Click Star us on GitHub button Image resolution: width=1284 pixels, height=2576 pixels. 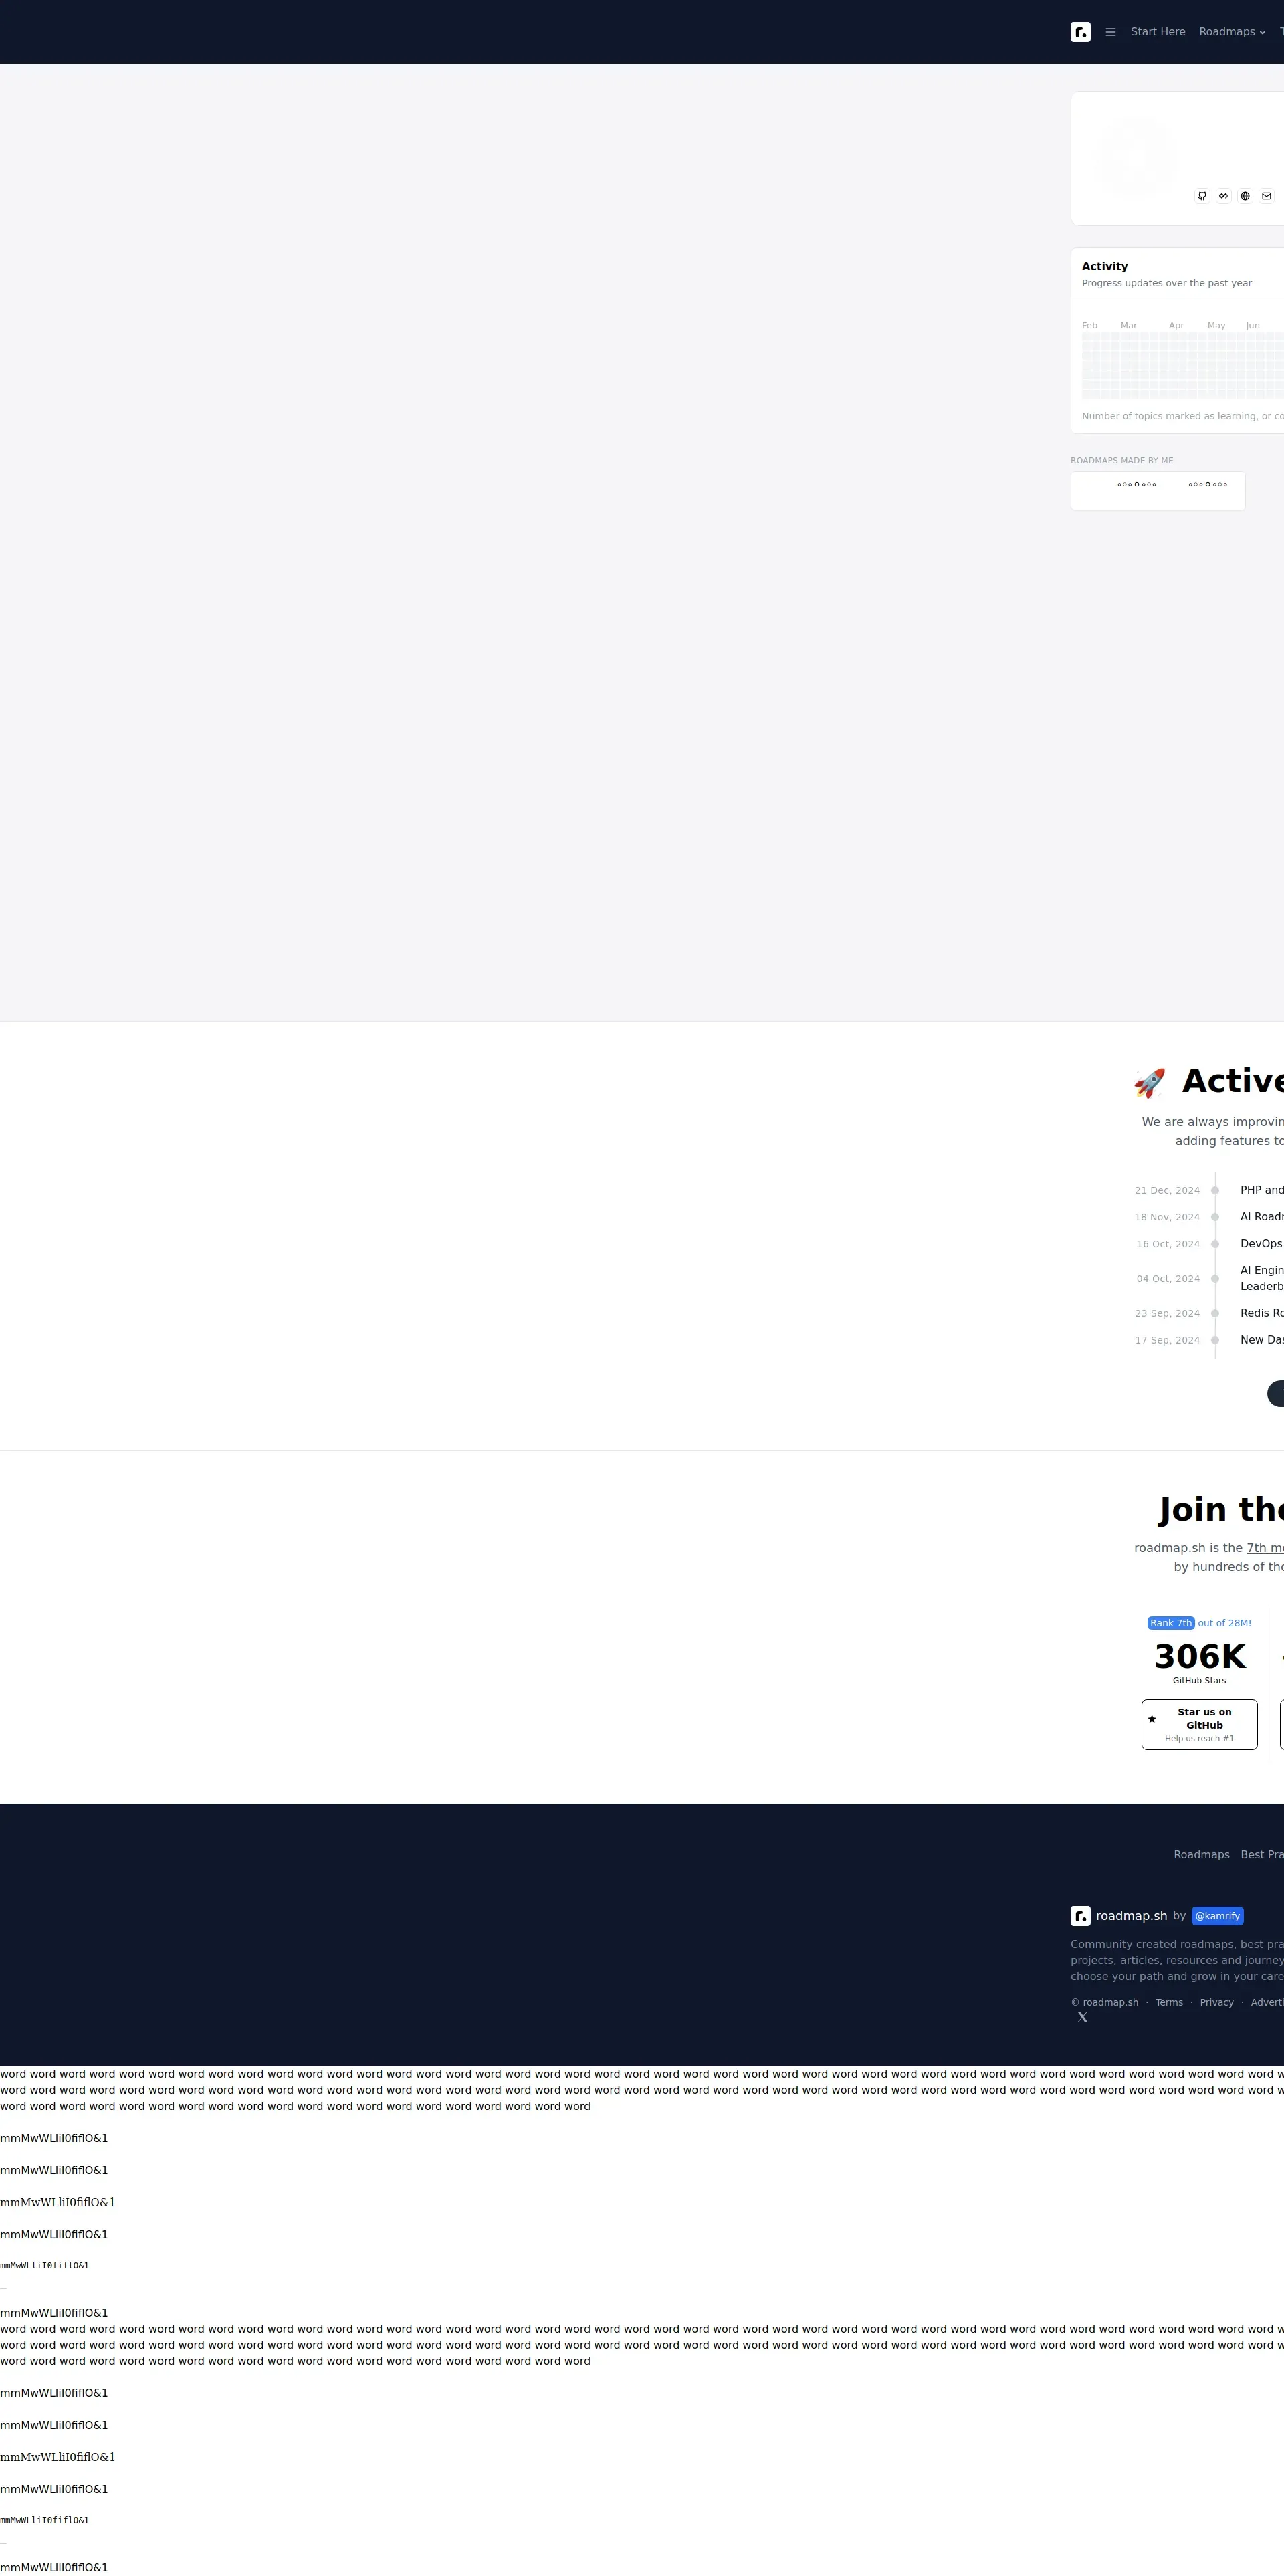tap(1199, 1725)
